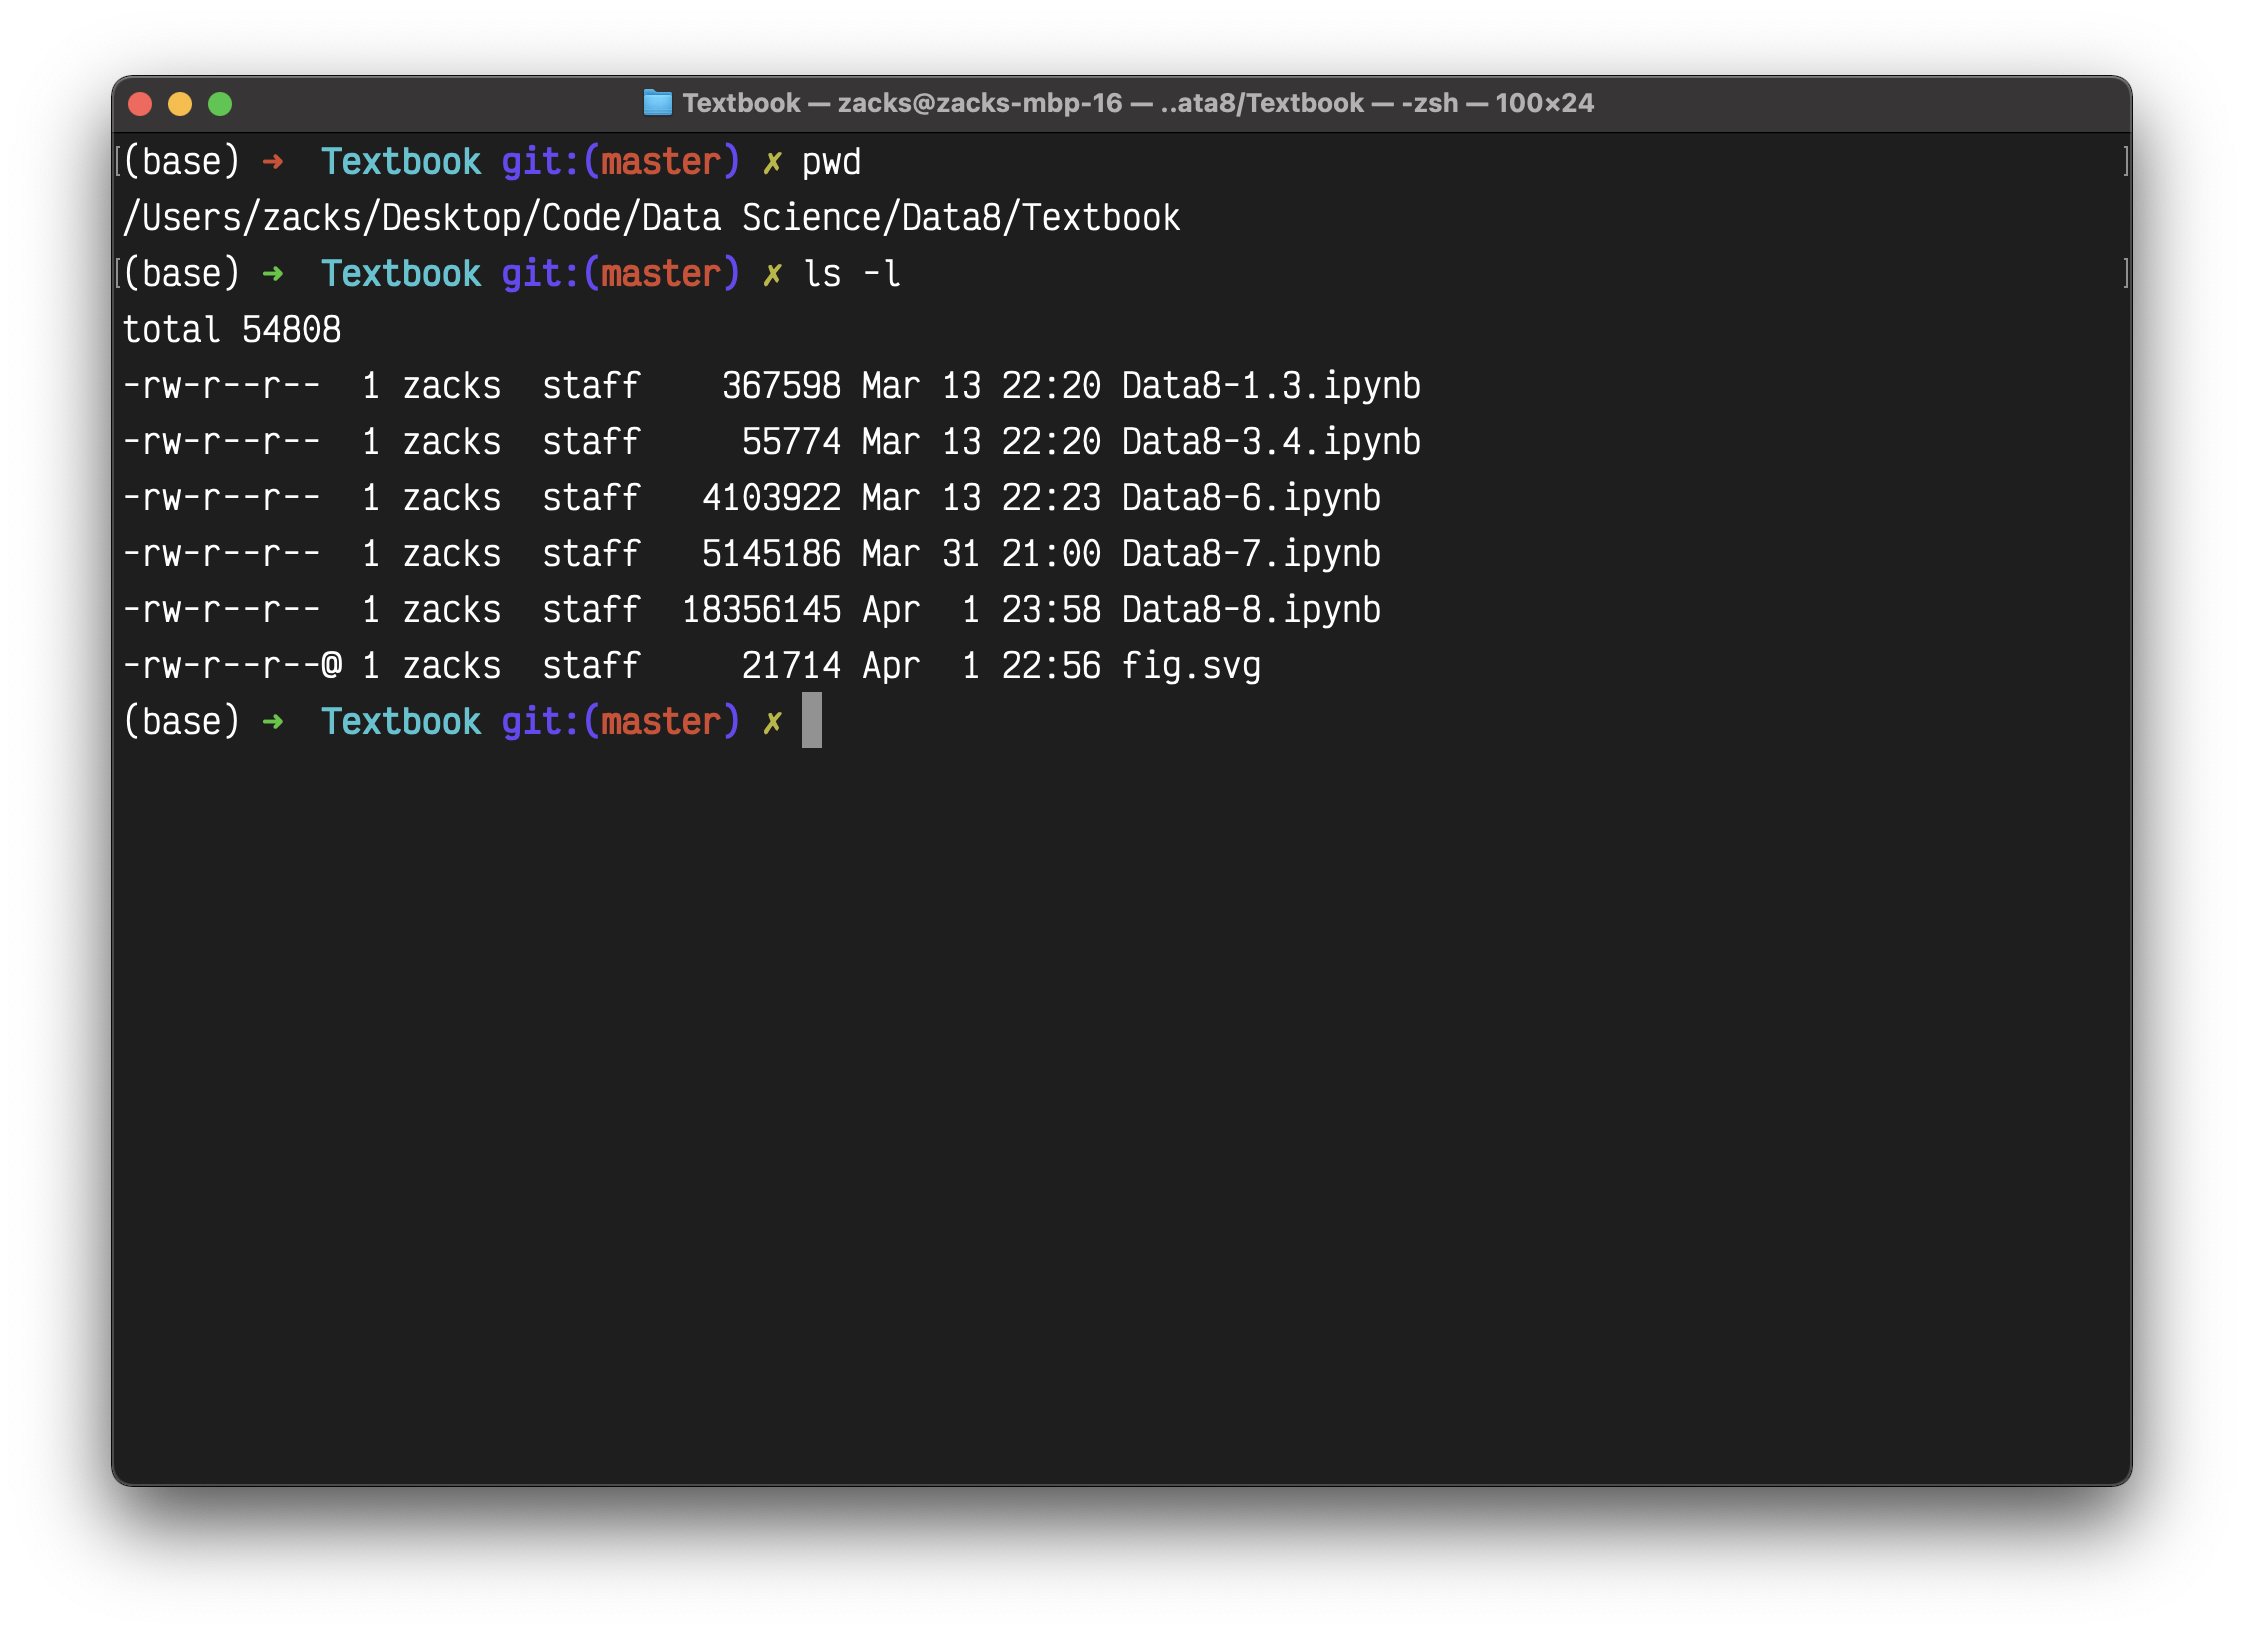2244x1634 pixels.
Task: Click the red prompt arrow before pwd
Action: (272, 162)
